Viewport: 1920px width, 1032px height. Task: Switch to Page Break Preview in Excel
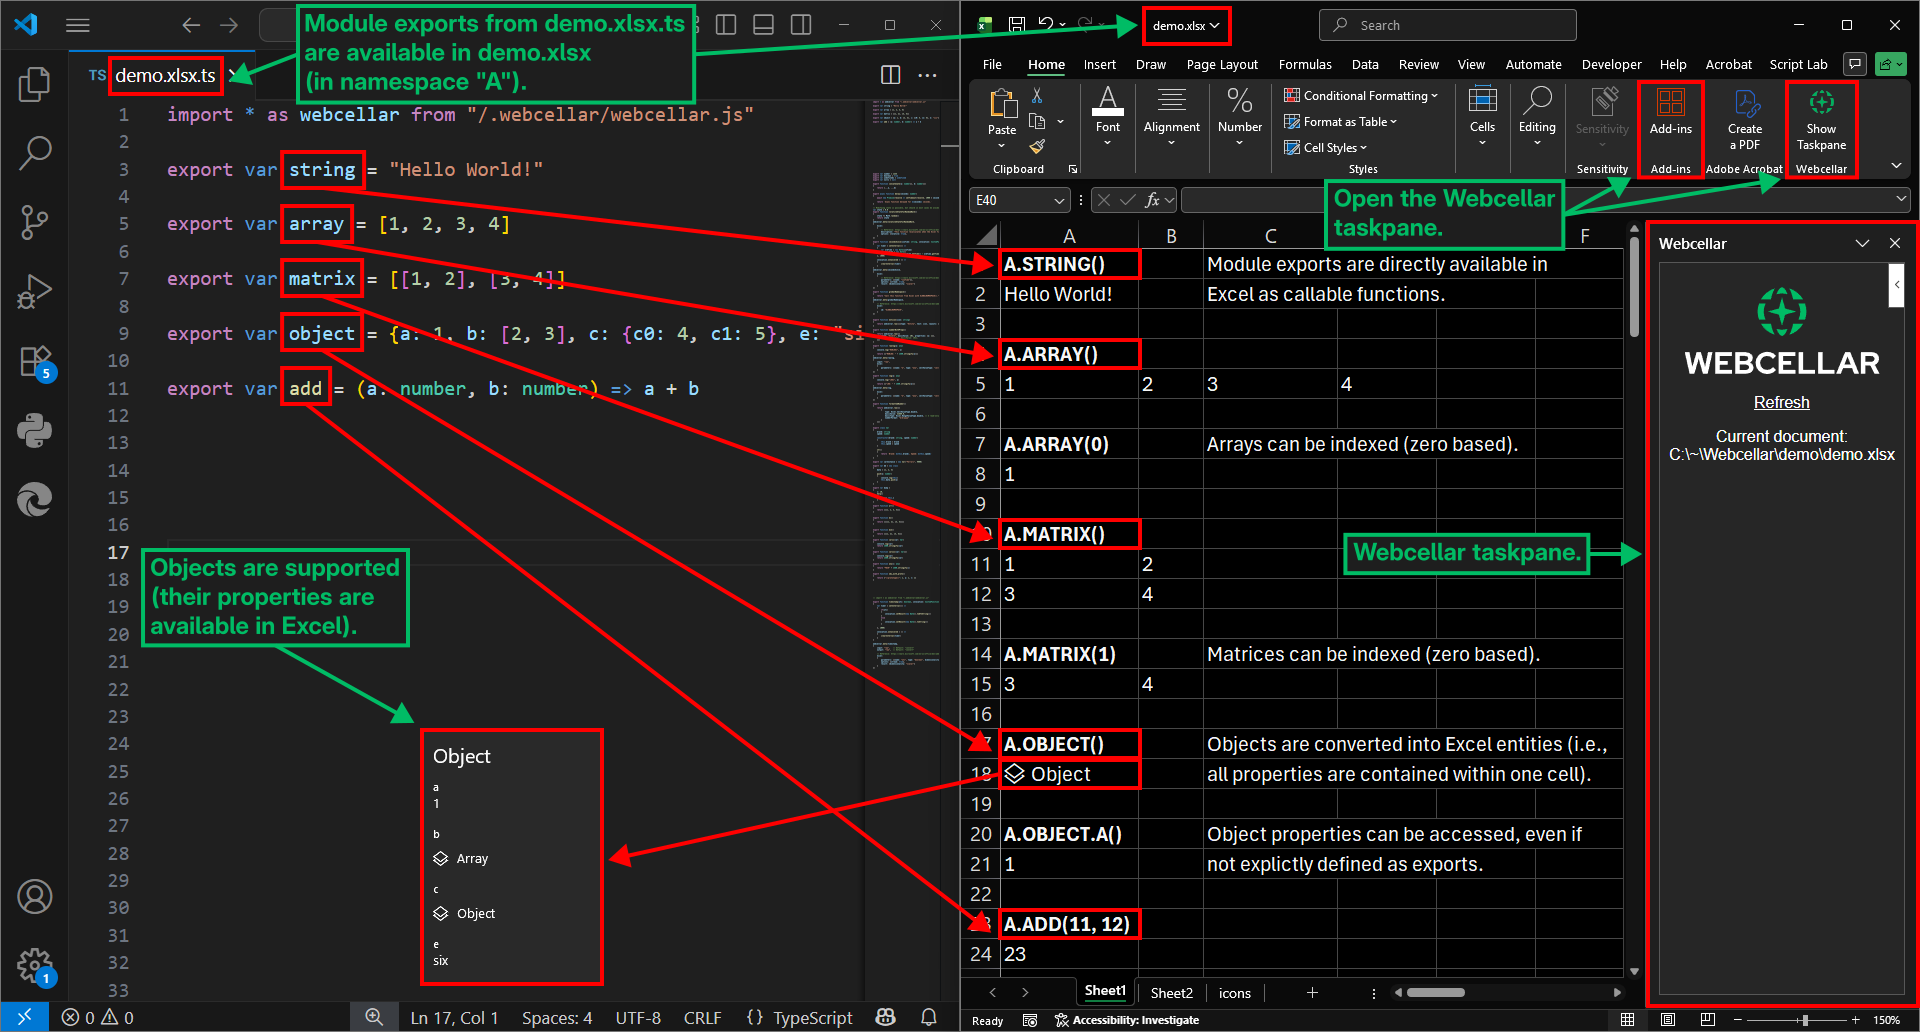tap(1707, 1020)
